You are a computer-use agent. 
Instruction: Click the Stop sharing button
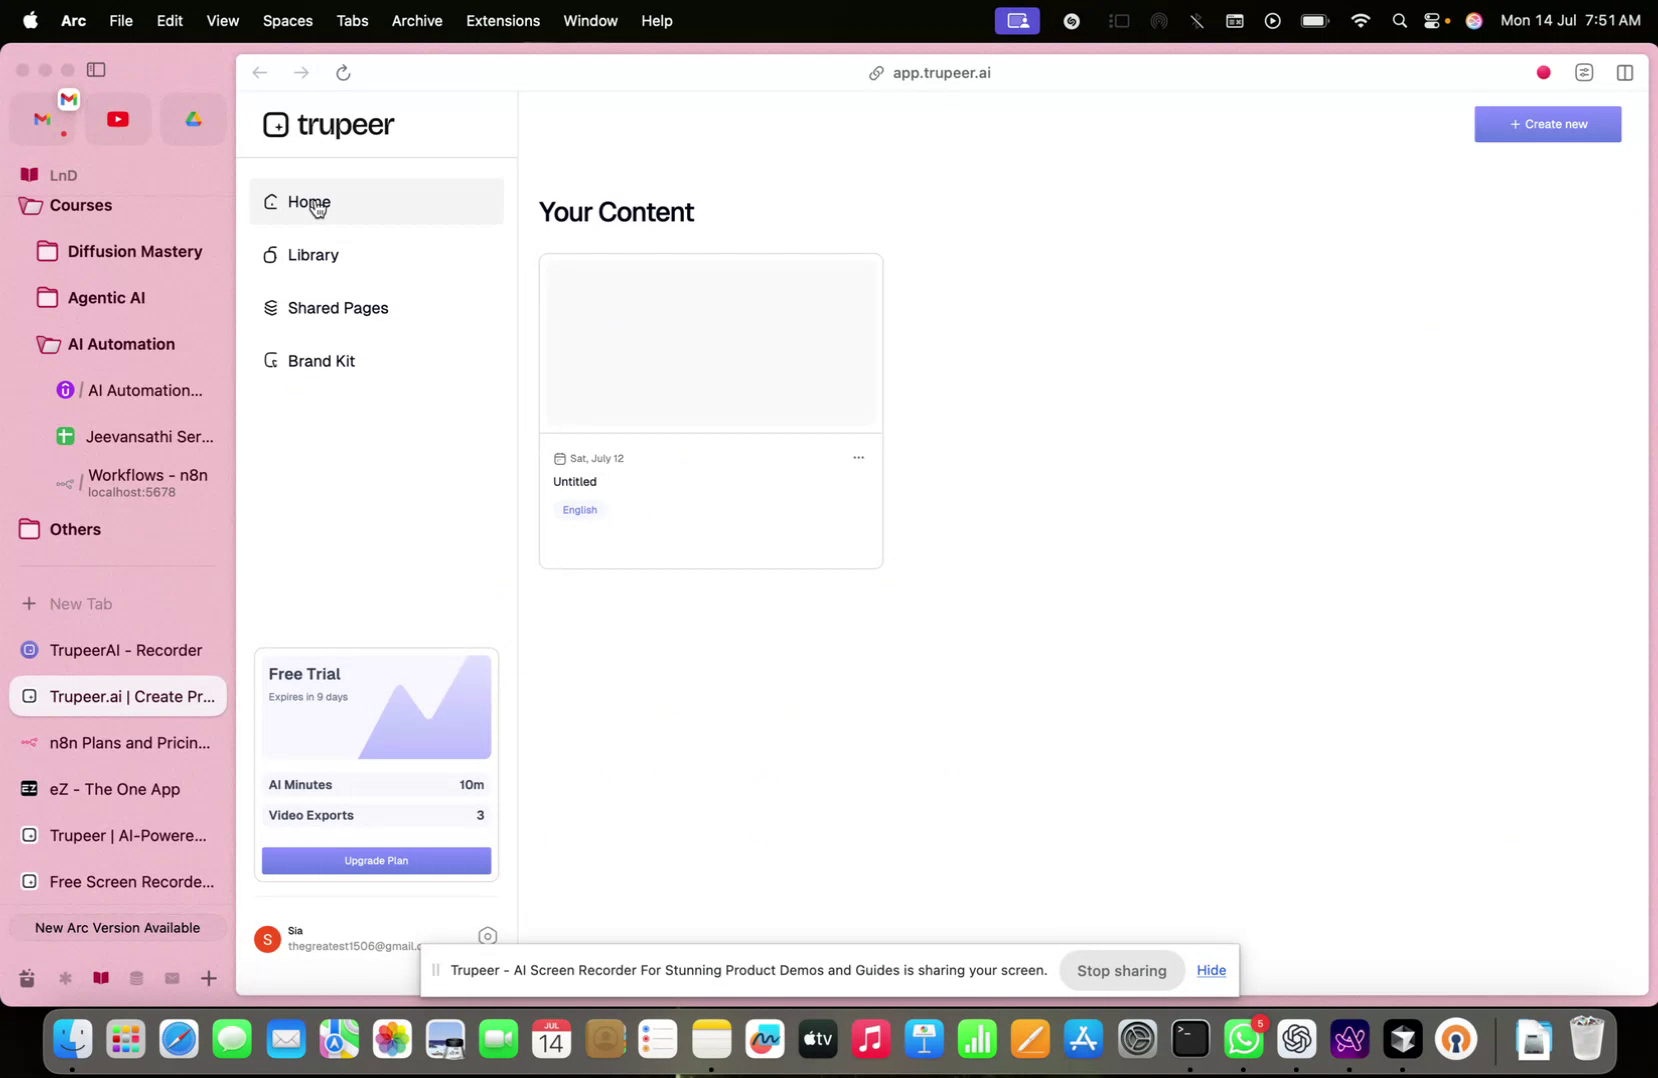point(1121,970)
